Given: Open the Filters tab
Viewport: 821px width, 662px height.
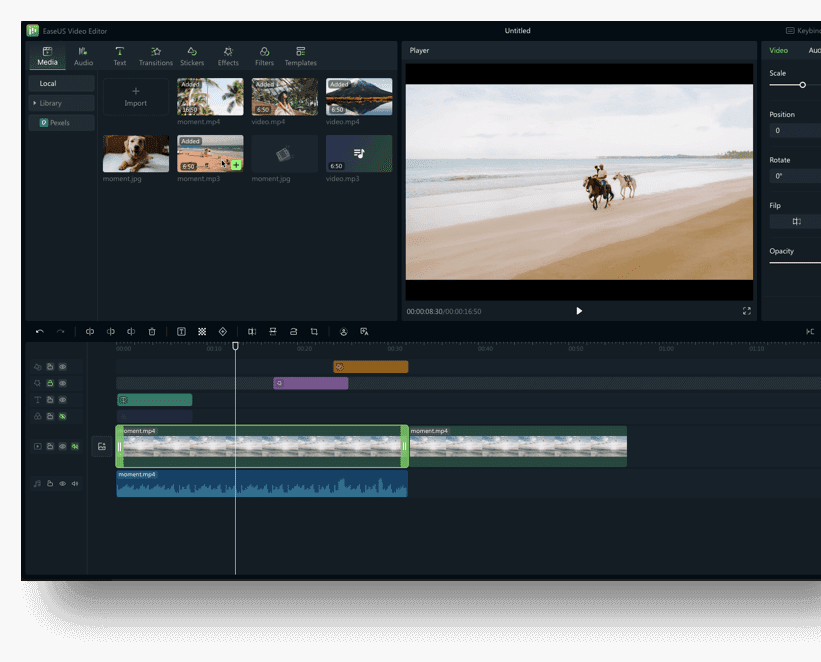Looking at the screenshot, I should [264, 56].
